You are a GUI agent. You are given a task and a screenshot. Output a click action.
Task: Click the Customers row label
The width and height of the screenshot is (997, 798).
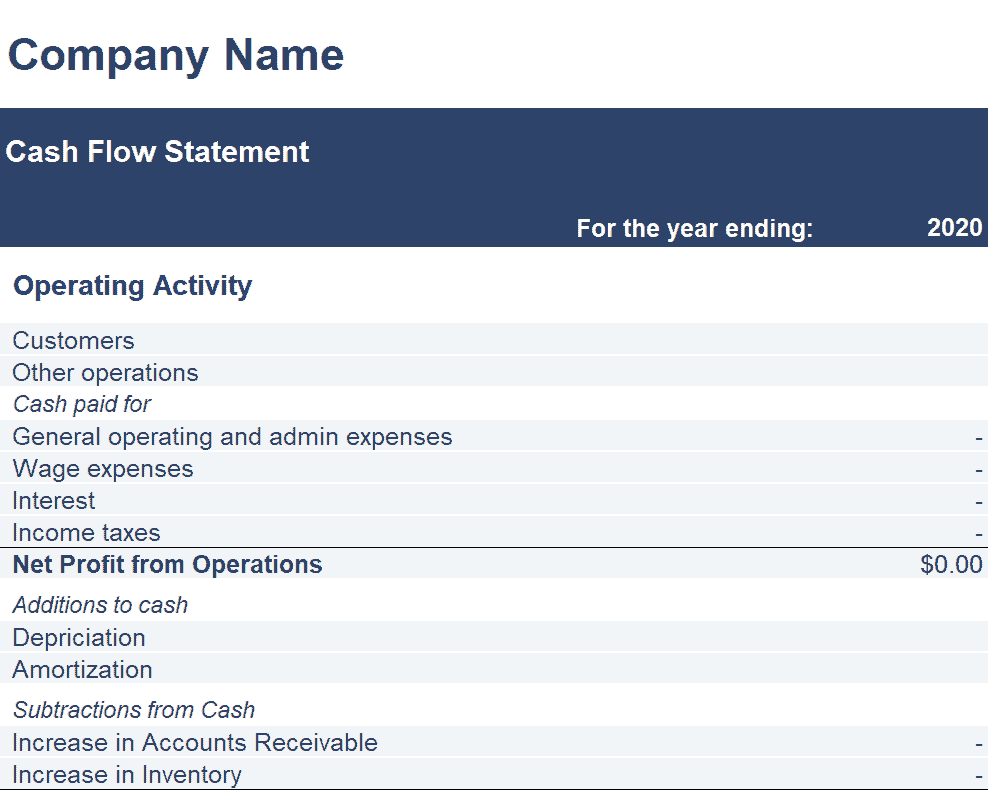(73, 341)
